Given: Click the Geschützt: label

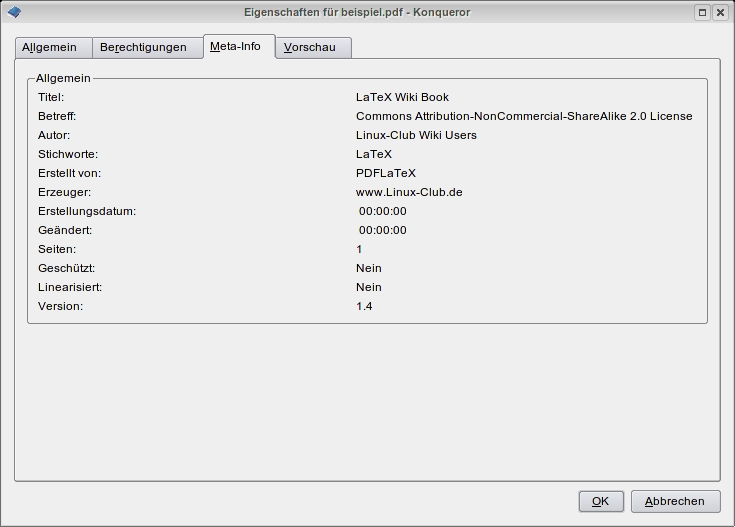Looking at the screenshot, I should pos(67,268).
